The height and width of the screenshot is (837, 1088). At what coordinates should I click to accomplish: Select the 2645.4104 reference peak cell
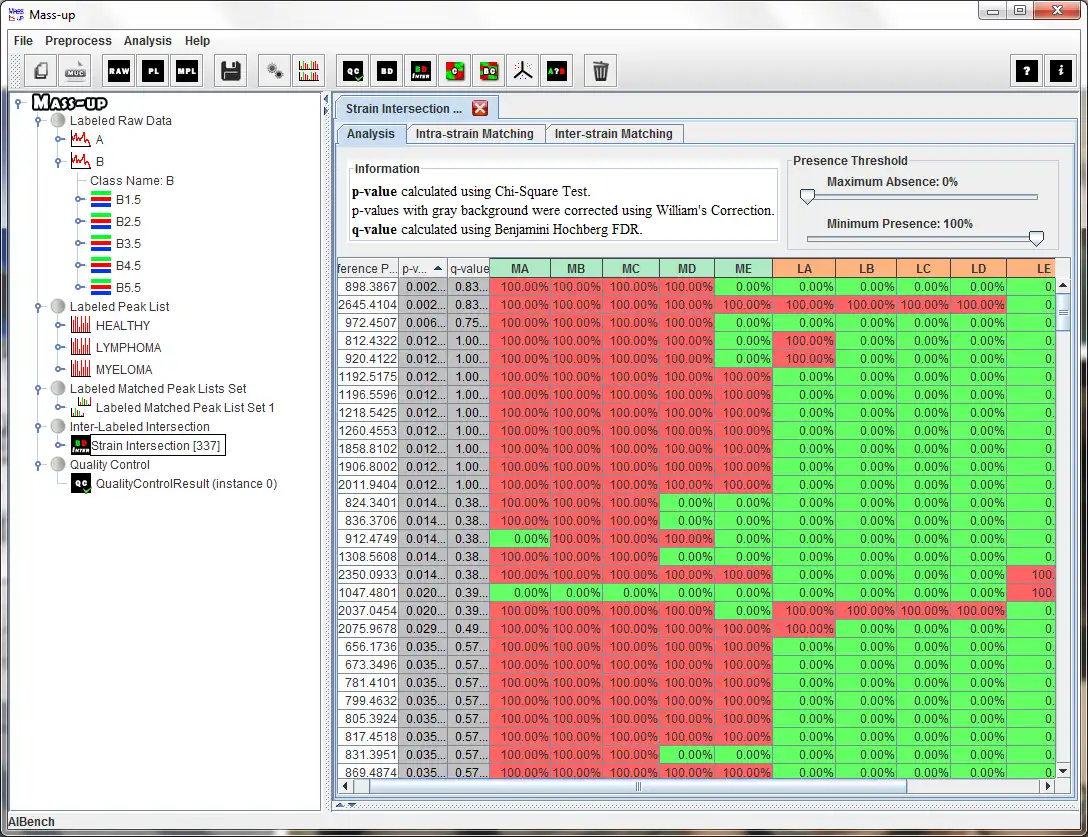[x=368, y=305]
